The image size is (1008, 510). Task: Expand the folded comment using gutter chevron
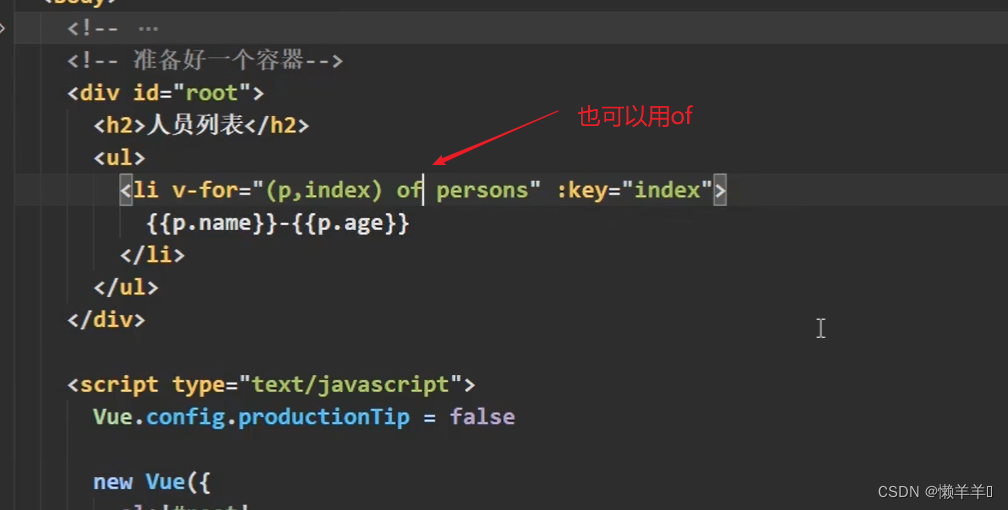tap(3, 28)
